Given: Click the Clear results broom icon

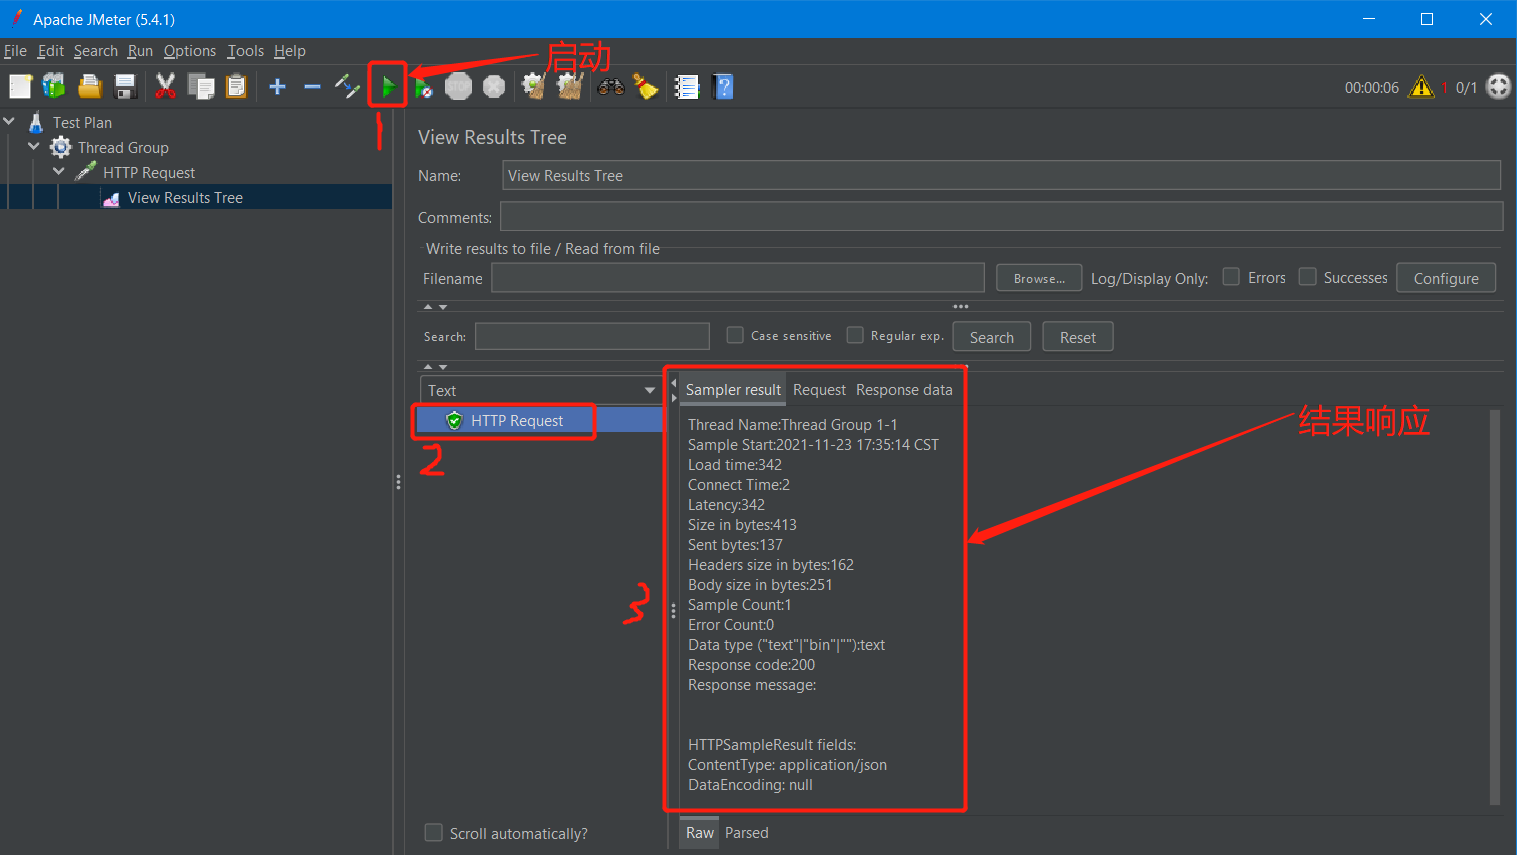Looking at the screenshot, I should click(x=534, y=87).
